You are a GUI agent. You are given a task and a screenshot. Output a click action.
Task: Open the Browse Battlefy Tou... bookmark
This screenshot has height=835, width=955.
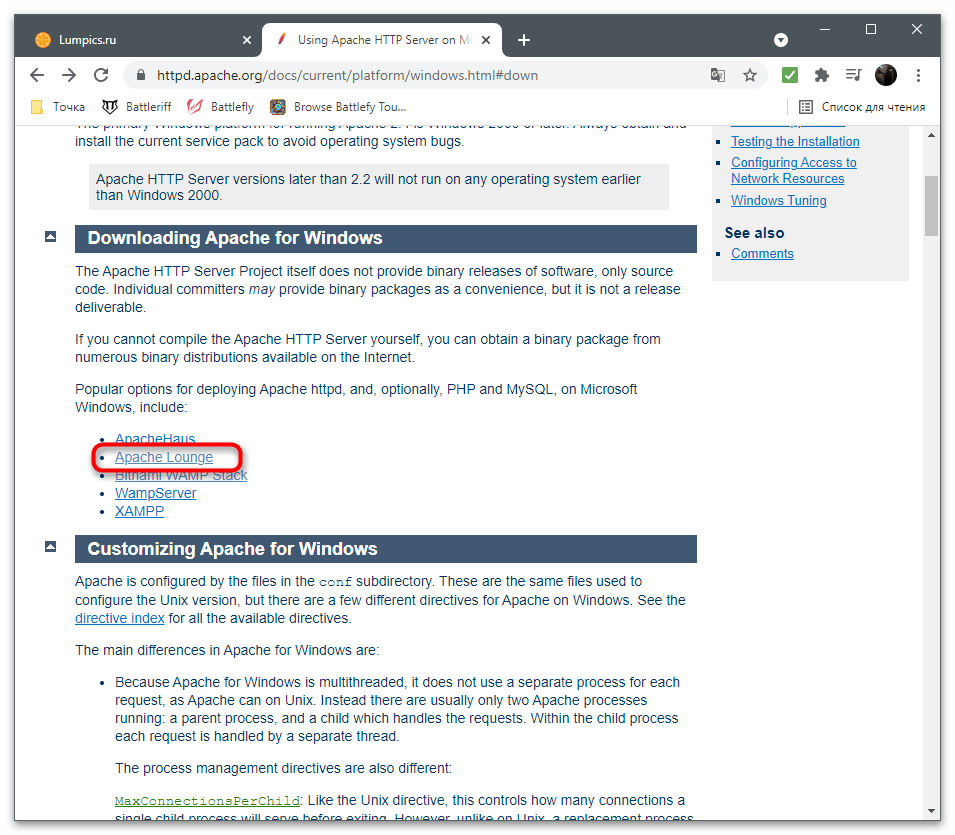pyautogui.click(x=339, y=107)
